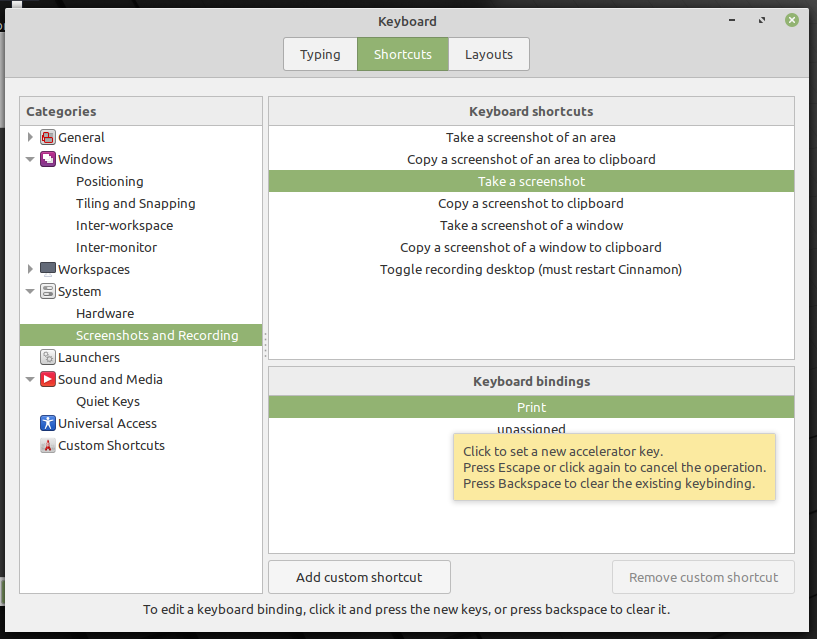Viewport: 817px width, 639px height.
Task: Click the Custom Shortcuts icon
Action: pos(48,446)
